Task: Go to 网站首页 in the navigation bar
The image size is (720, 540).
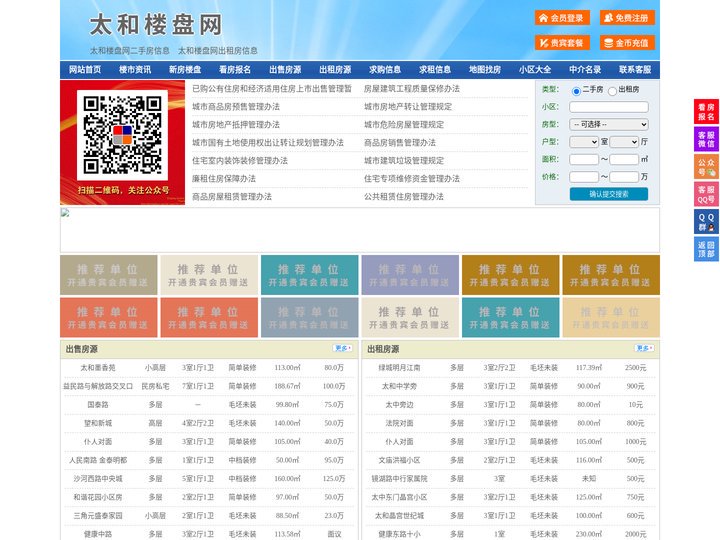Action: click(85, 70)
